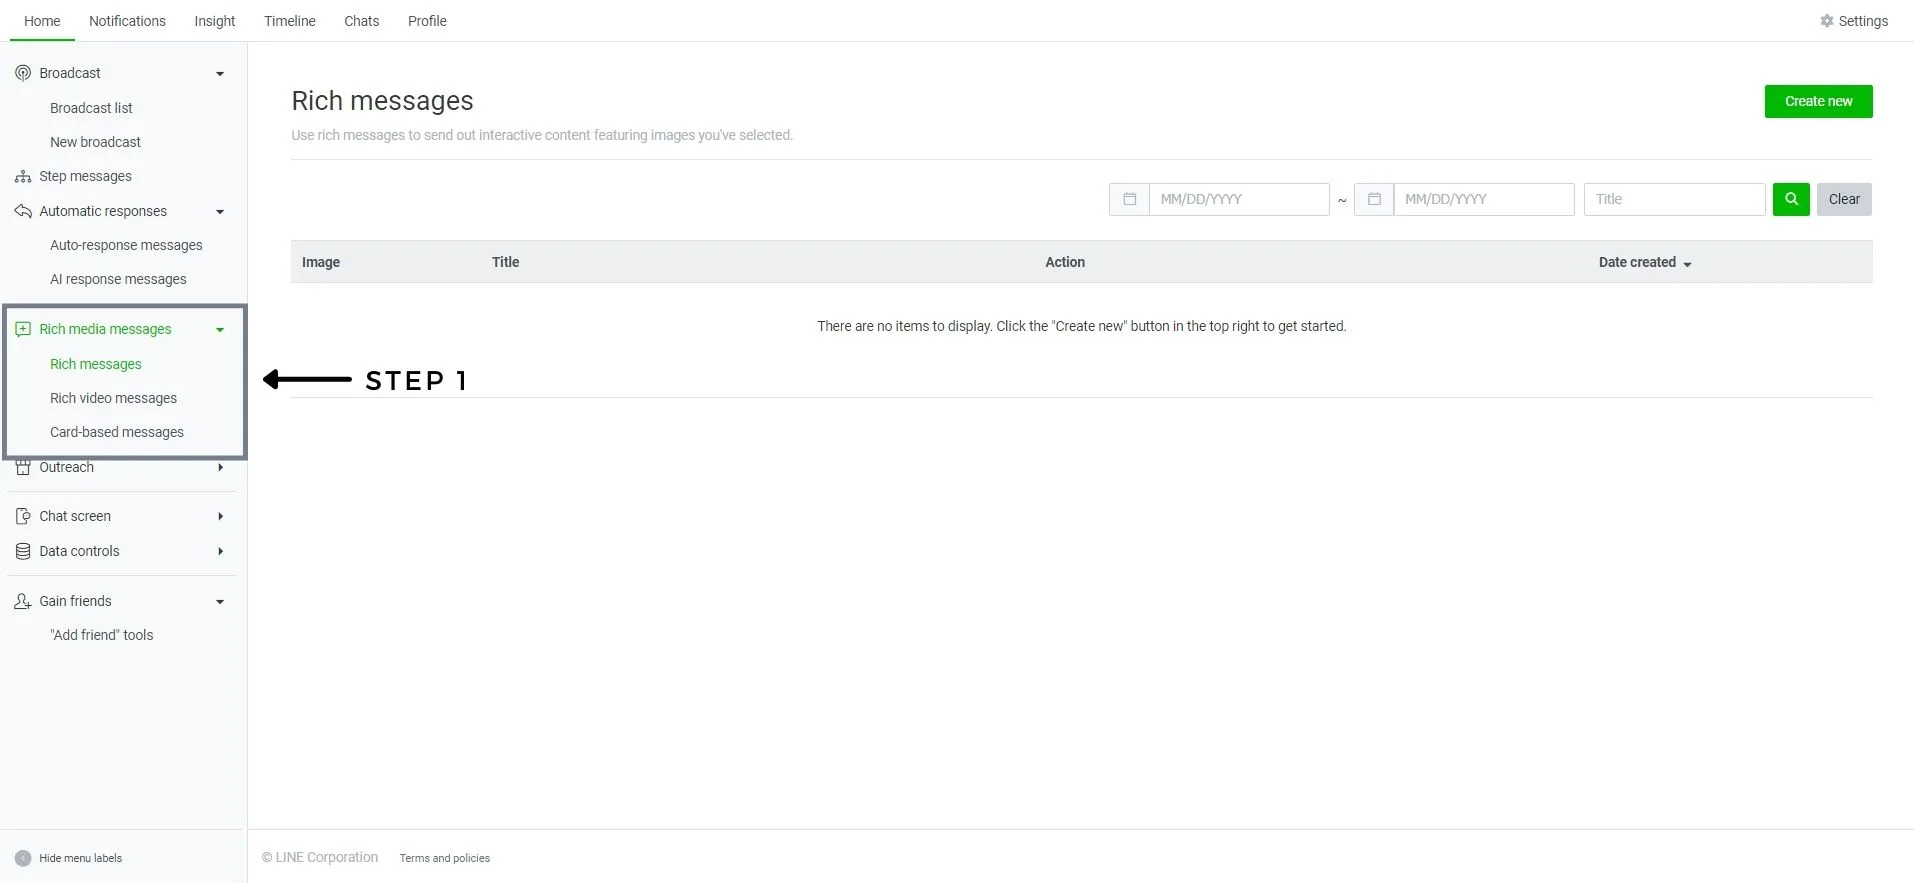
Task: Click the Rich media messages icon
Action: pyautogui.click(x=23, y=329)
